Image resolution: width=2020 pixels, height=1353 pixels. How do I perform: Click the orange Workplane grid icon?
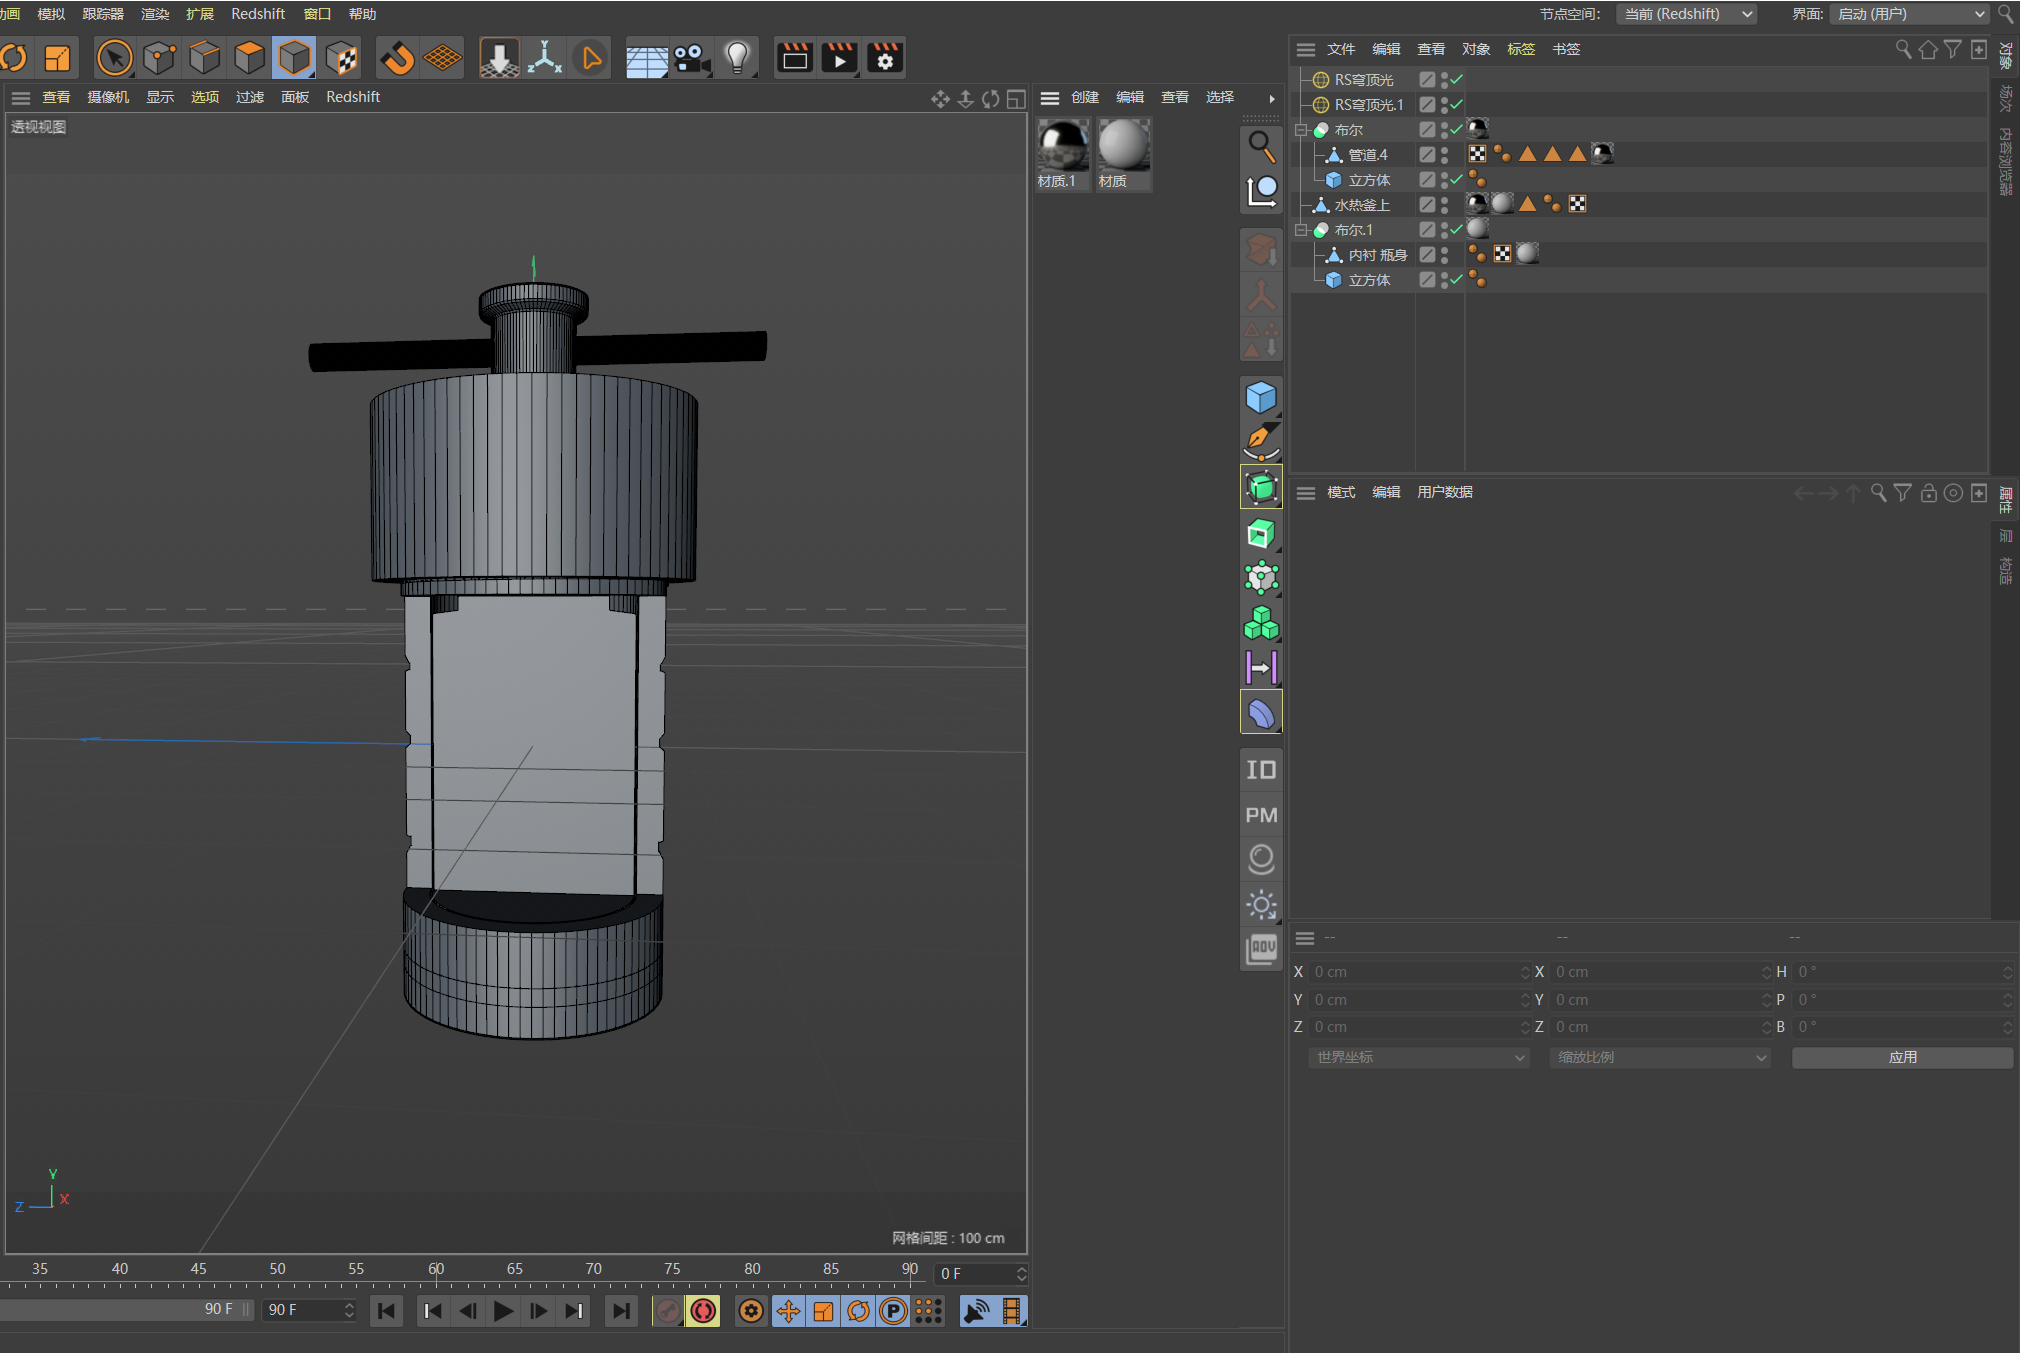[x=442, y=58]
